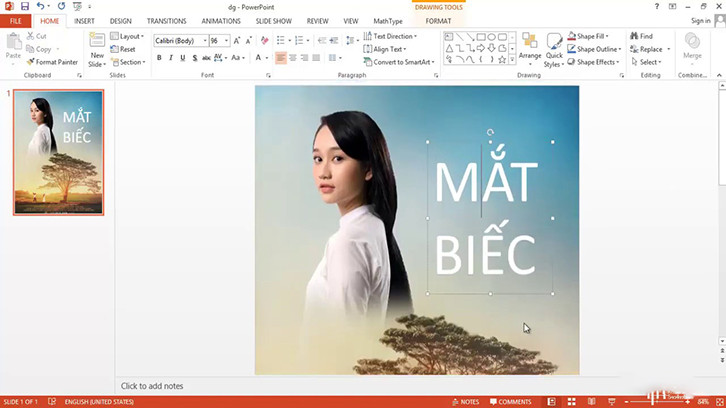Center the text alignment
The width and height of the screenshot is (726, 408).
tap(293, 58)
